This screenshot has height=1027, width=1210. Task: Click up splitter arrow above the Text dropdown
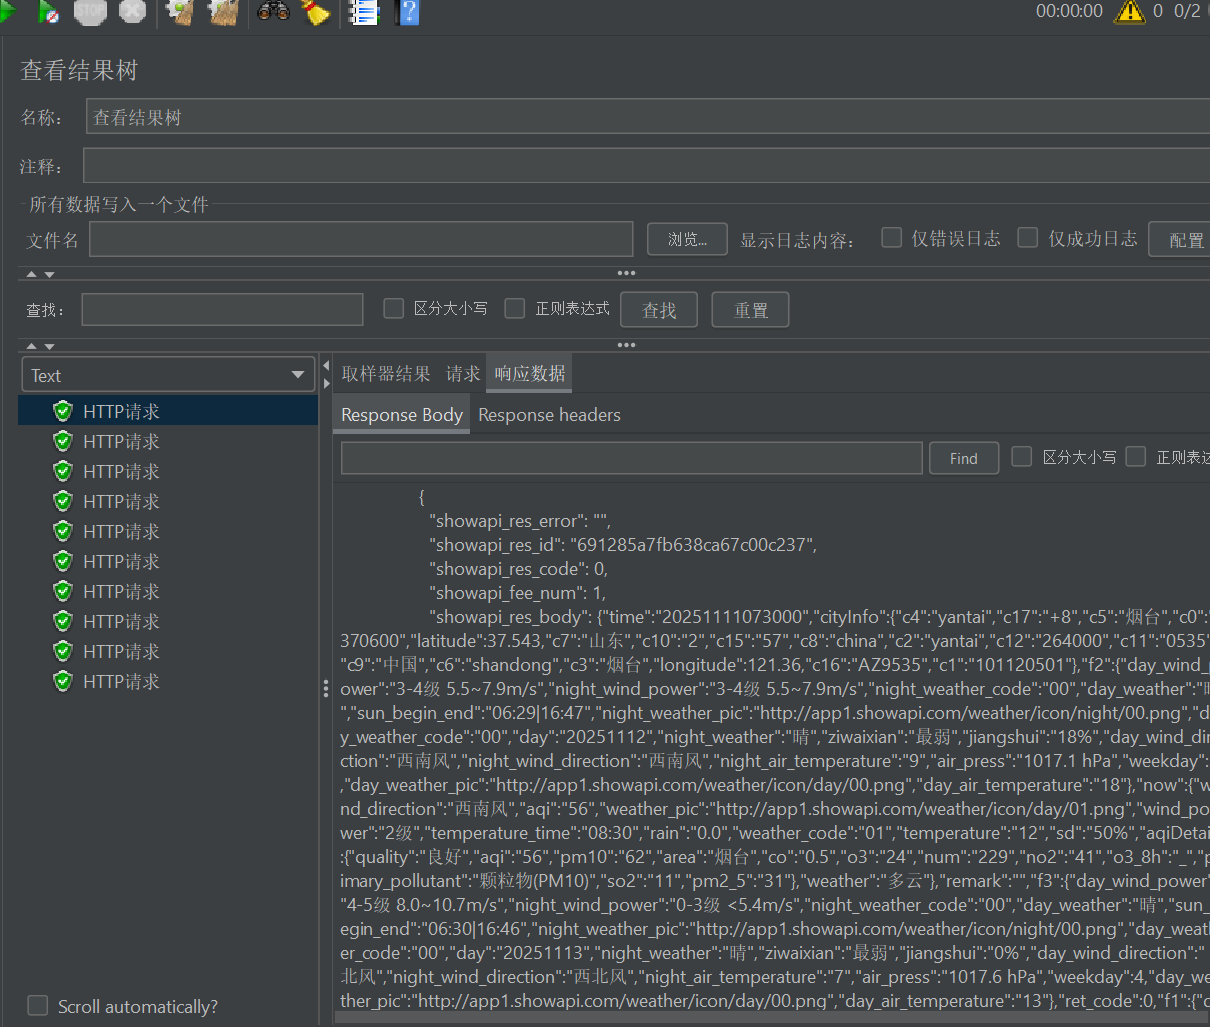pos(31,346)
